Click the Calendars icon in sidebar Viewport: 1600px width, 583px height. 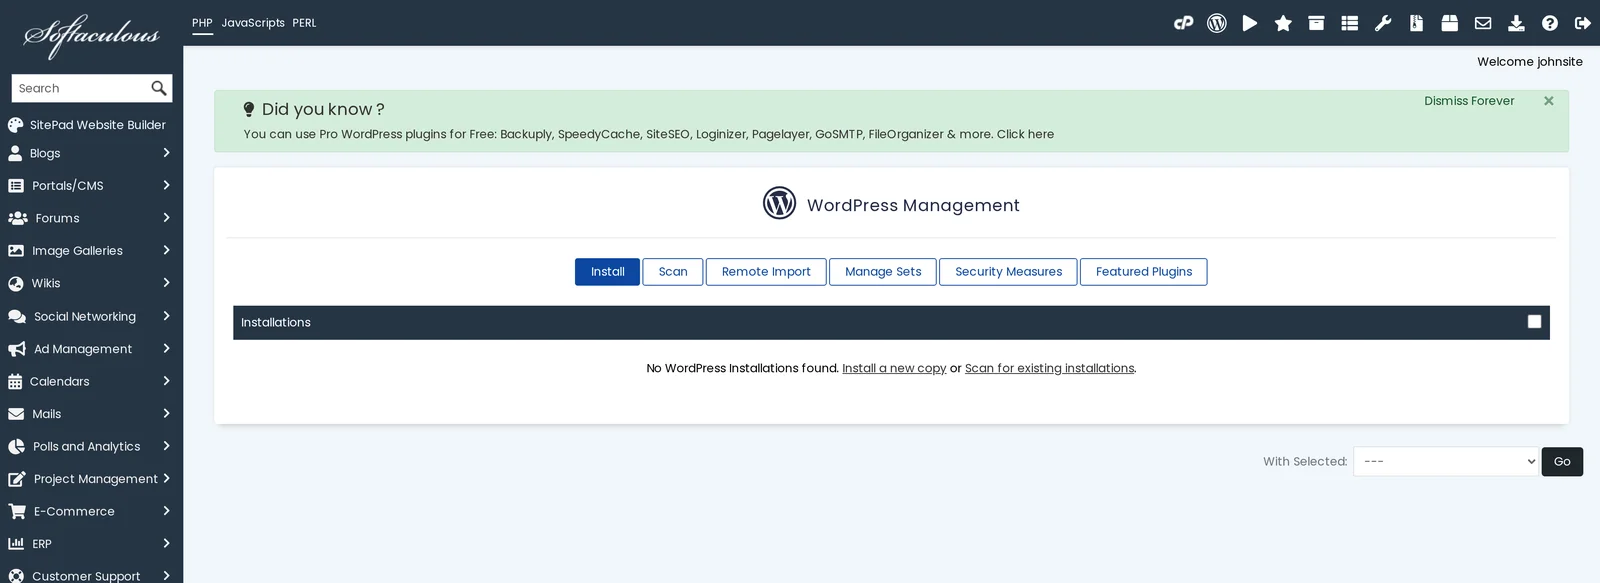click(15, 381)
